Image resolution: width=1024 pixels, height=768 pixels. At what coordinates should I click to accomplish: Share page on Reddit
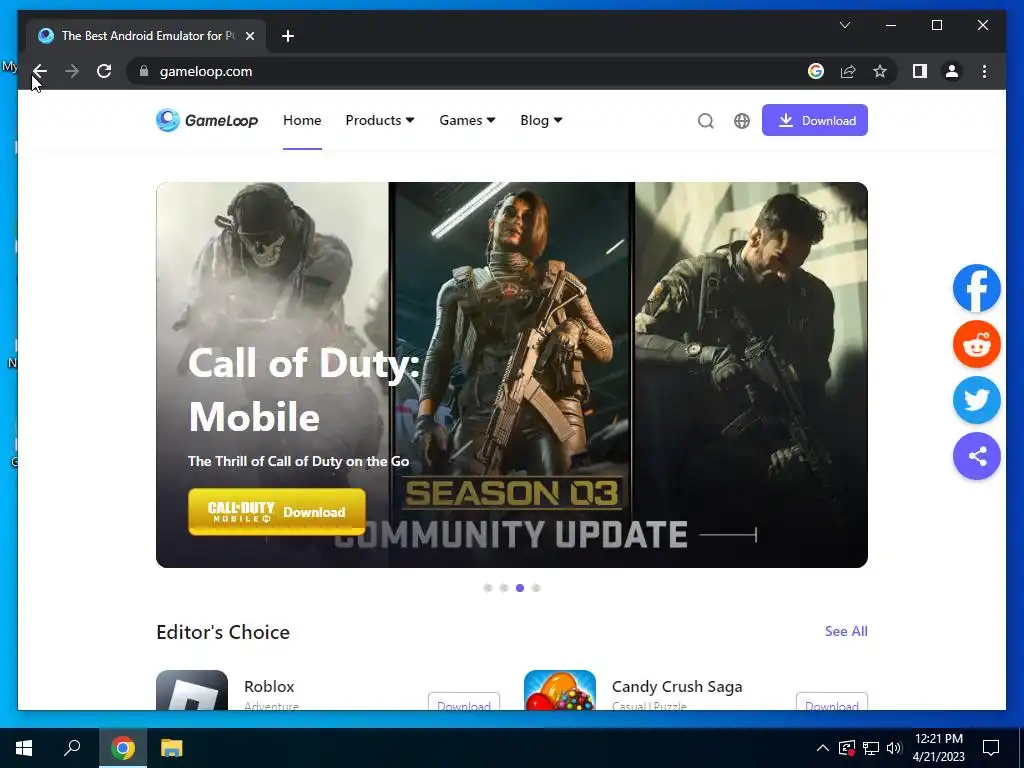pos(976,344)
